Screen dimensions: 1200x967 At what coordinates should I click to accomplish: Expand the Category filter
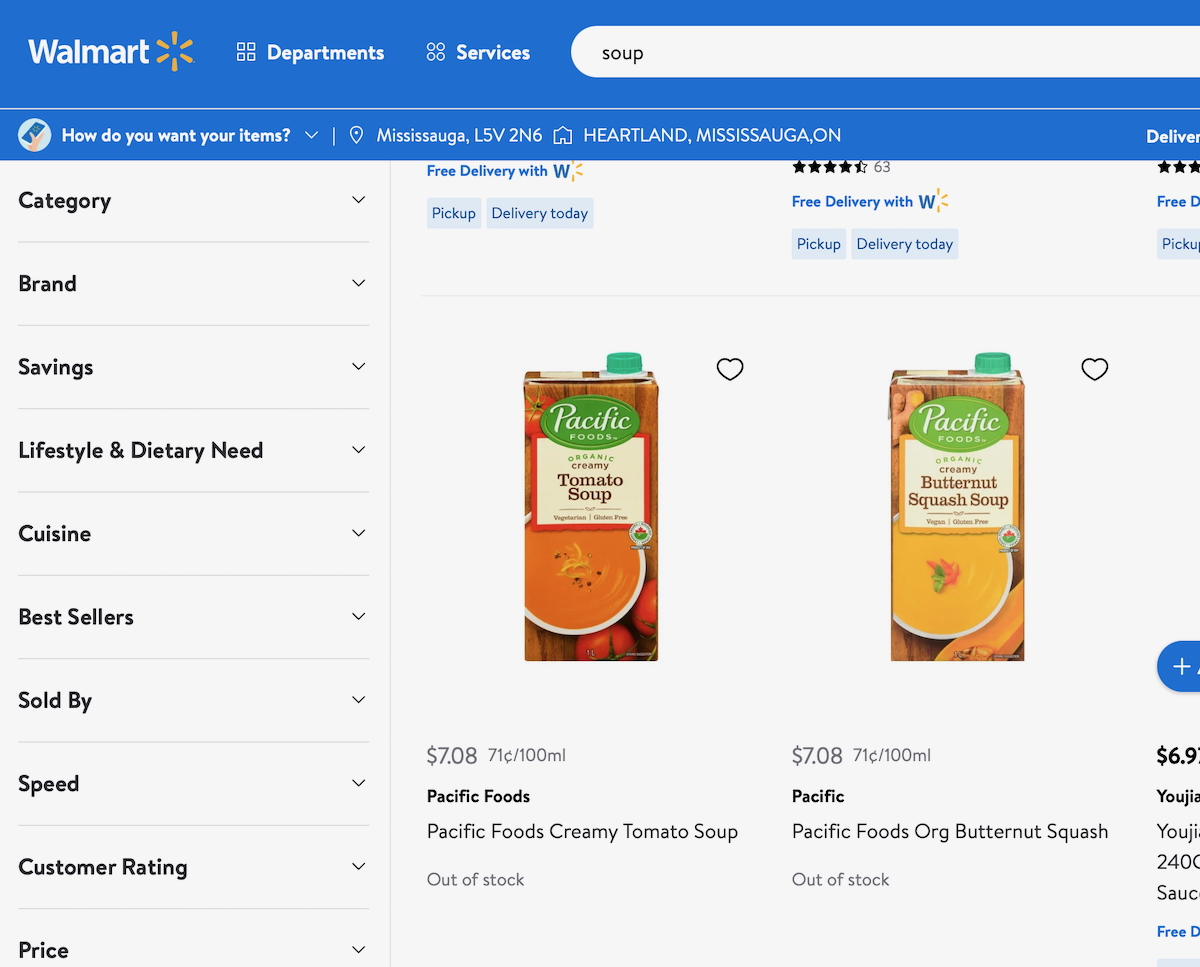tap(358, 200)
